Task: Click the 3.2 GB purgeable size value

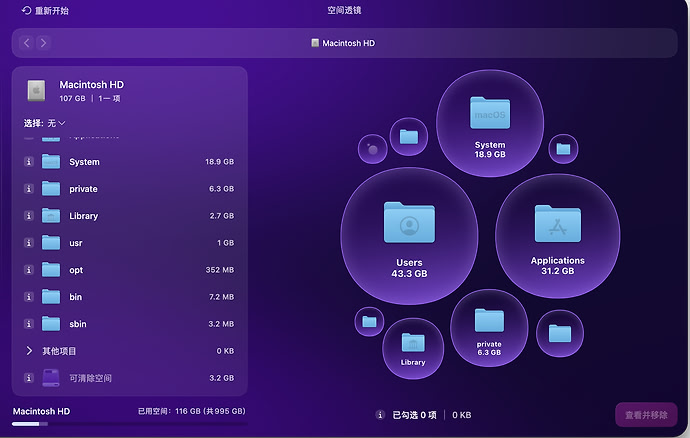Action: [222, 378]
